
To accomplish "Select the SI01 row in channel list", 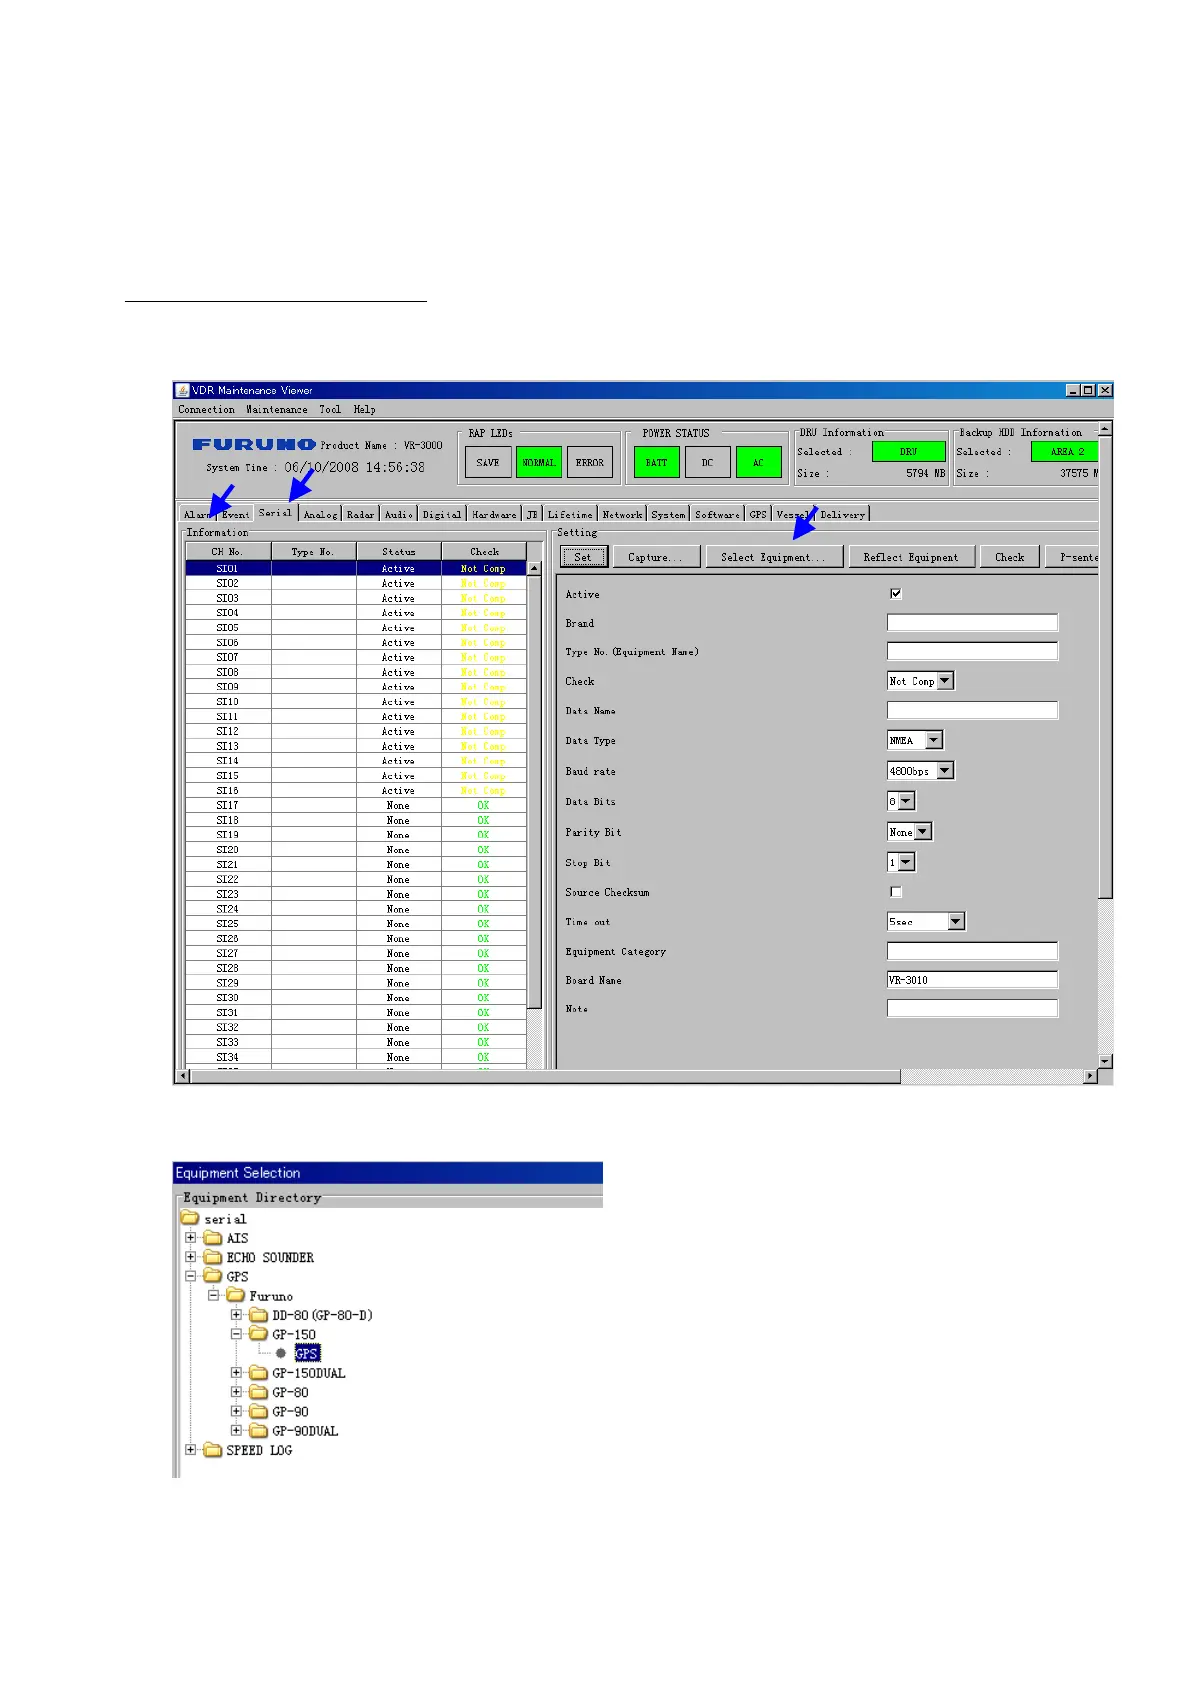I will (x=356, y=568).
